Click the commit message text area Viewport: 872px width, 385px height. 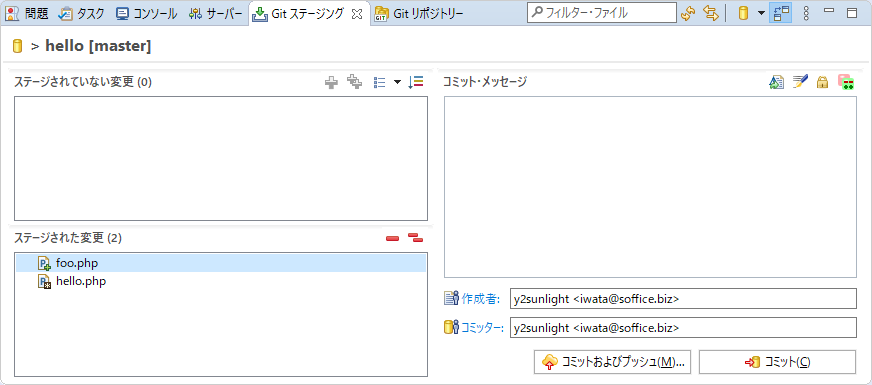[x=650, y=187]
